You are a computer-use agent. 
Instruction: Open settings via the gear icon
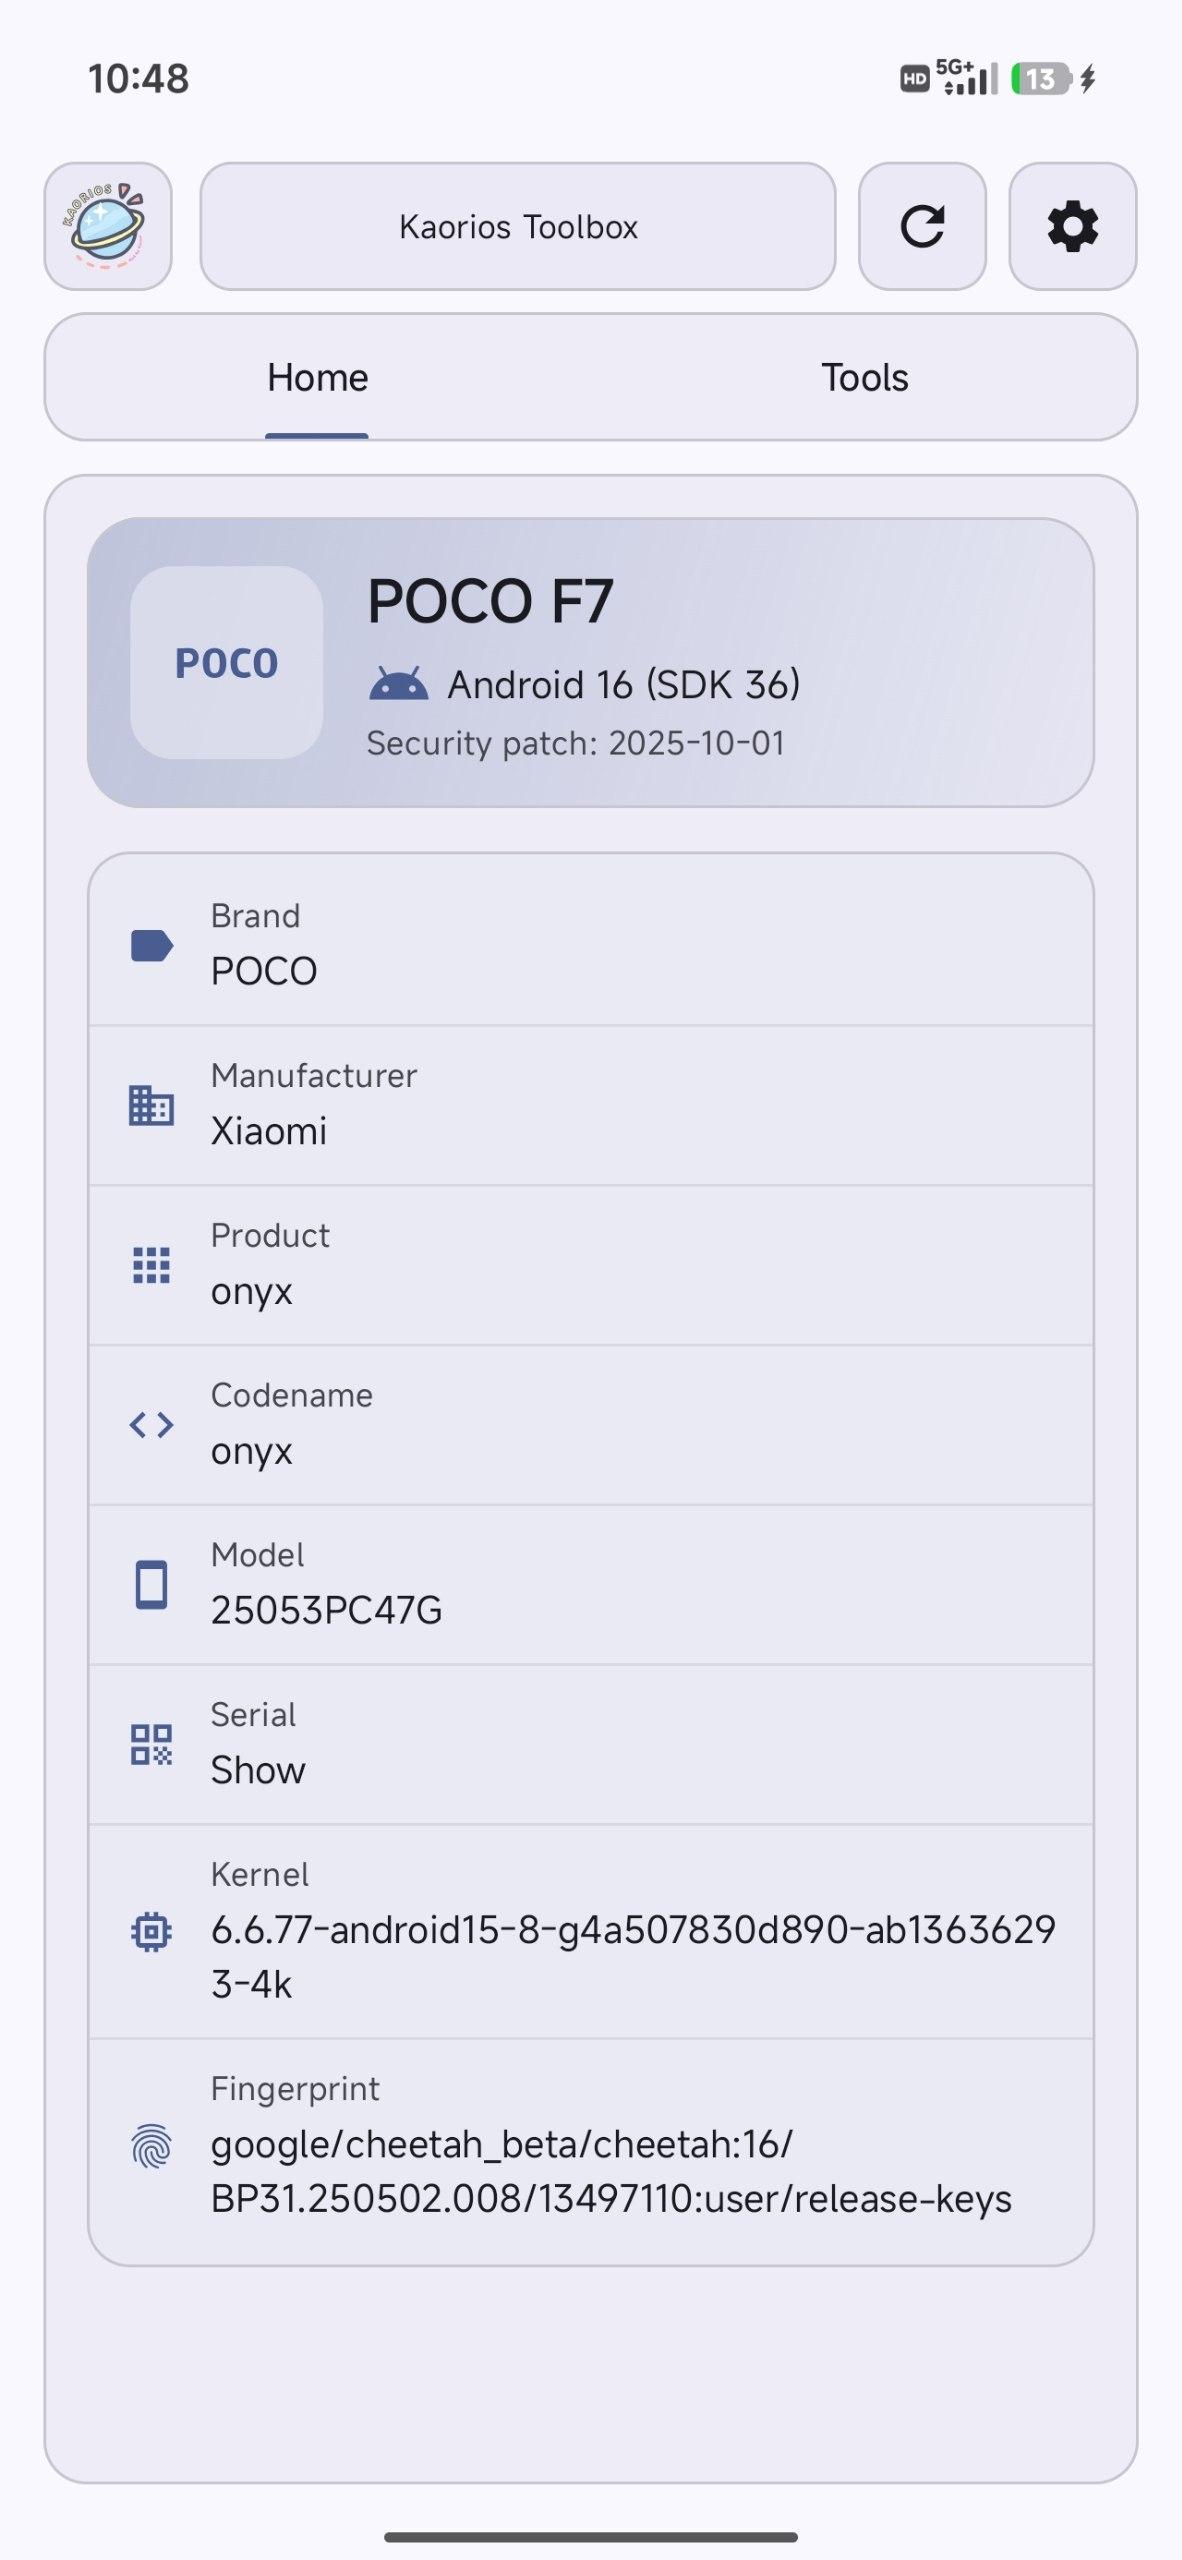1072,227
